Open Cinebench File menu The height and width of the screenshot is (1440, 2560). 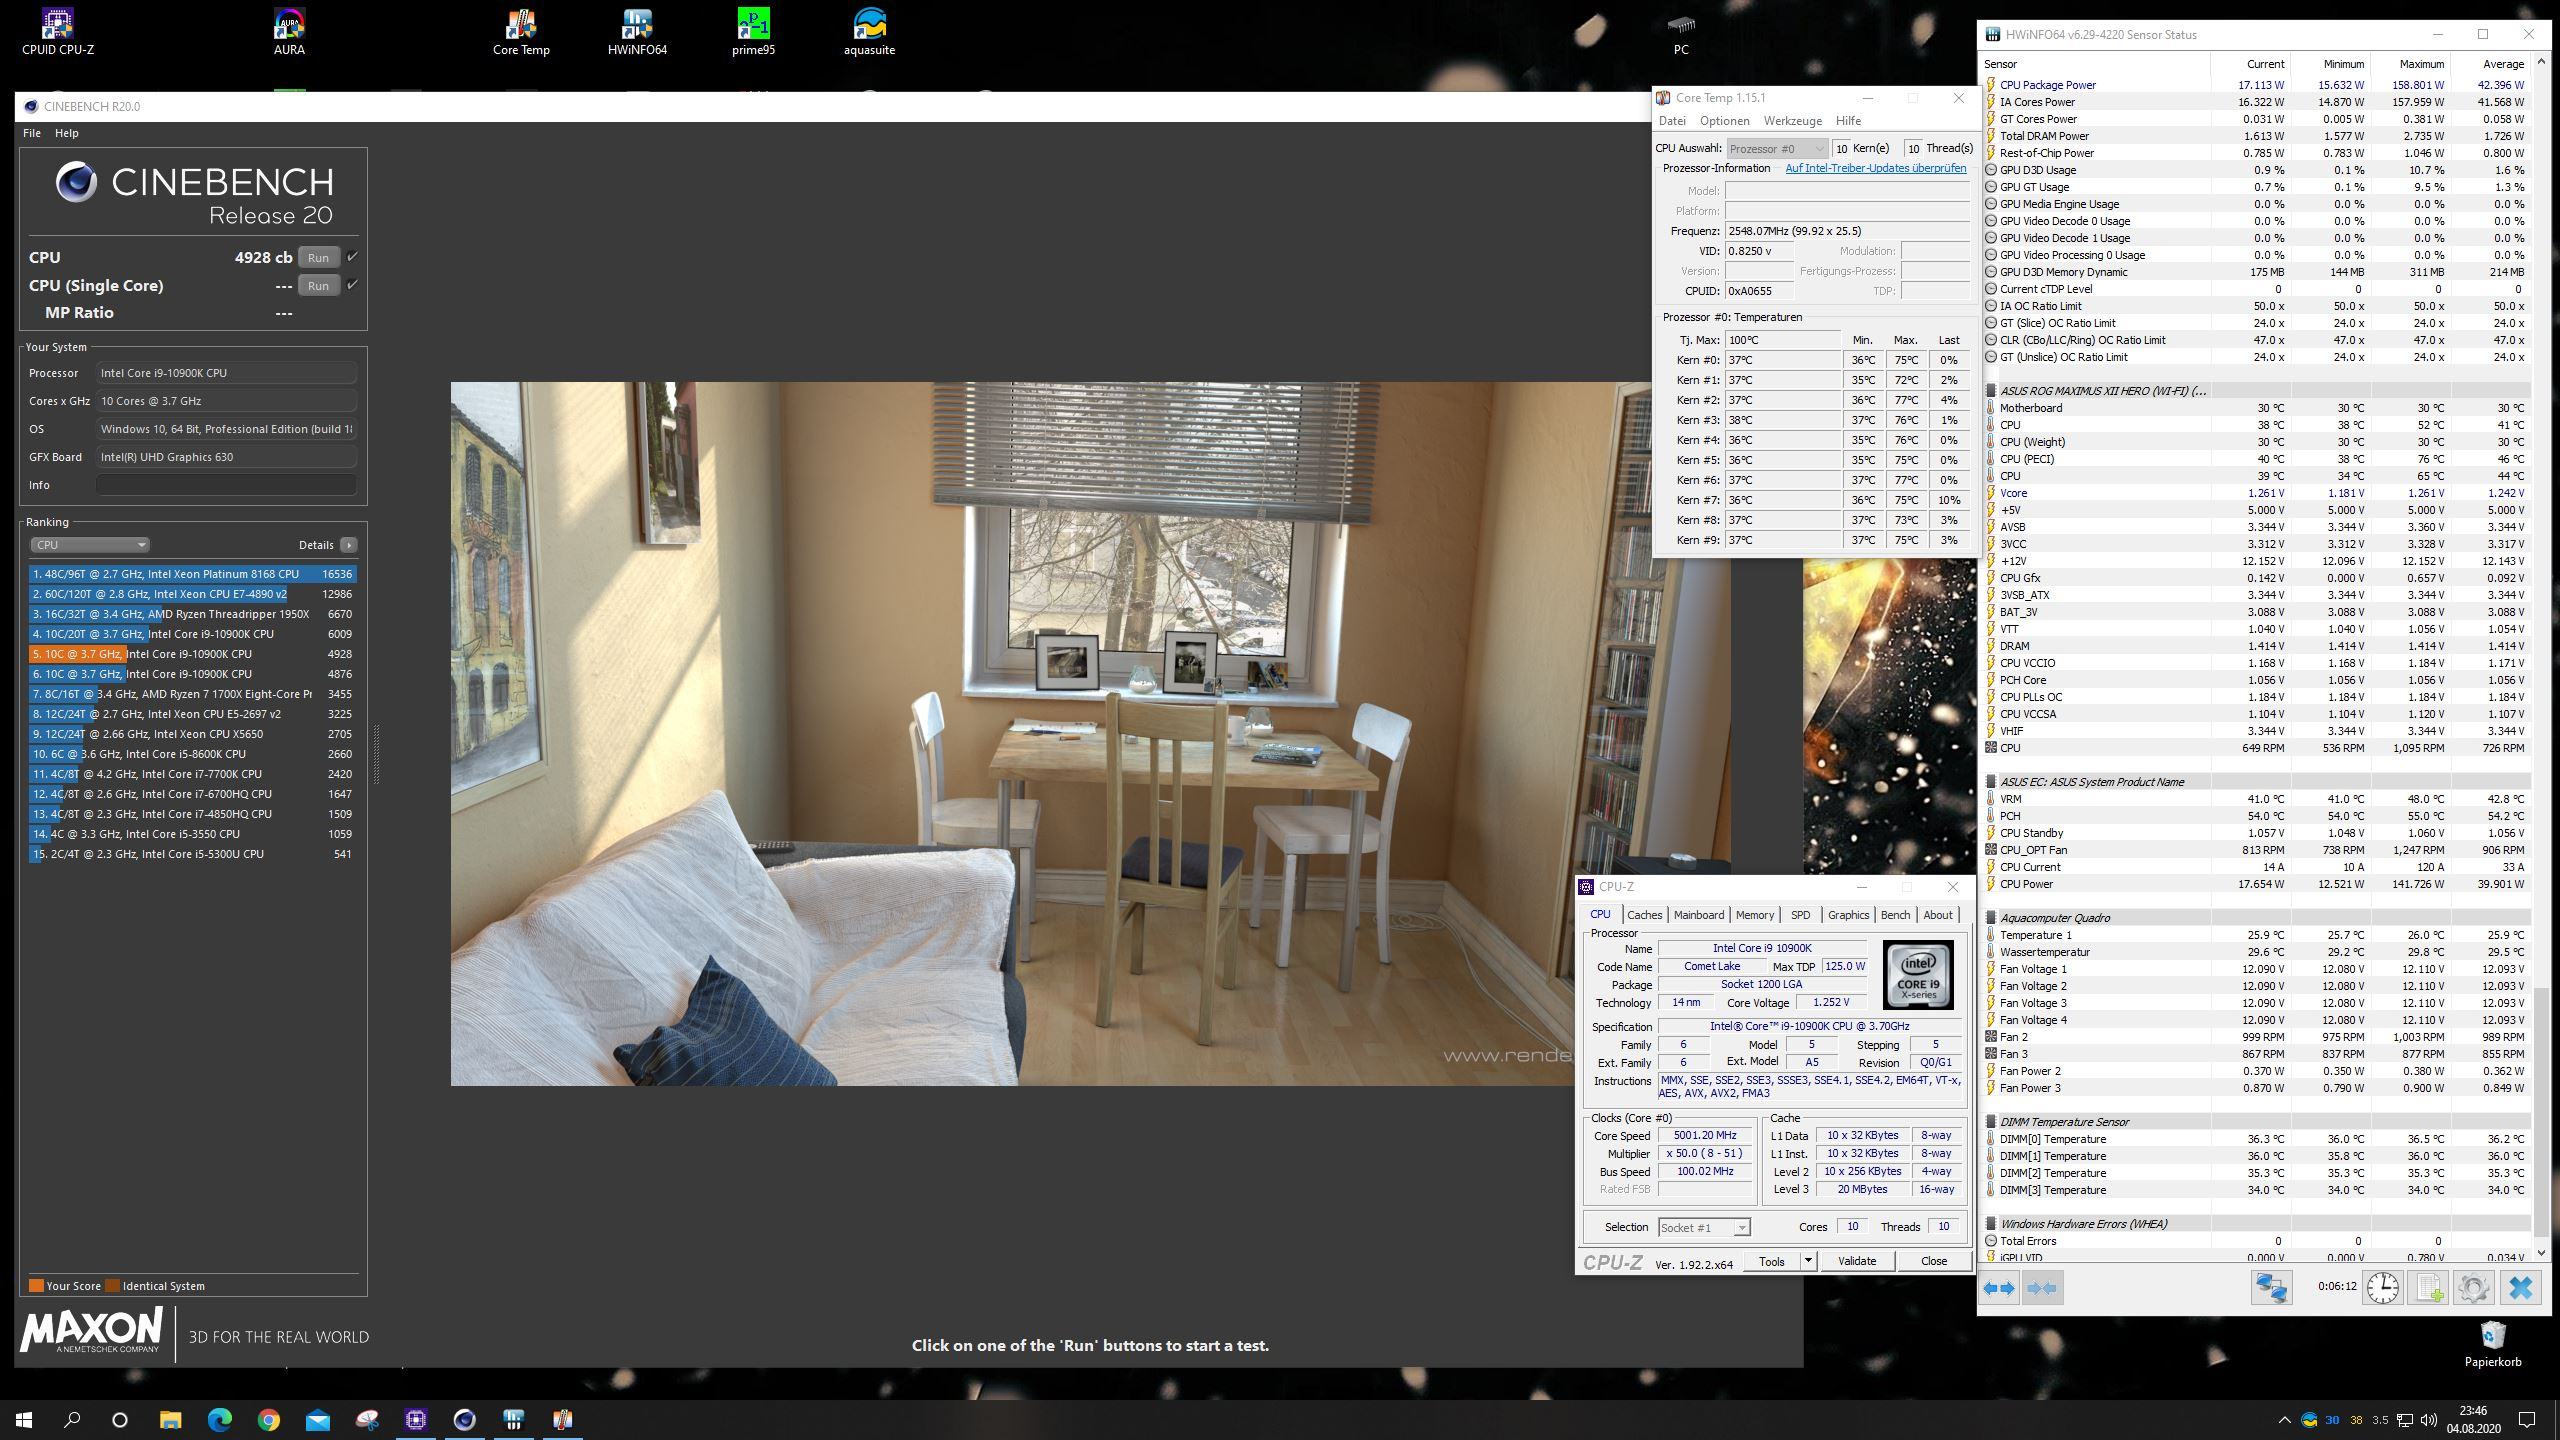32,133
